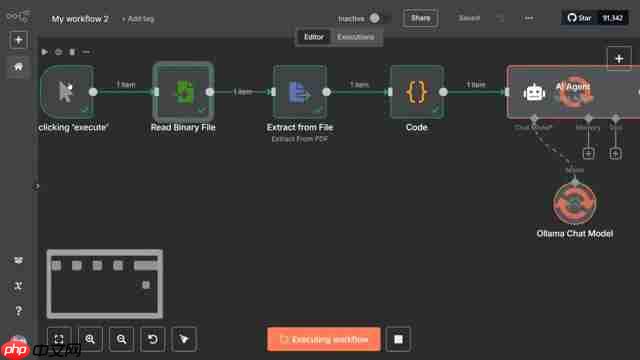Open templates from the left sidebar

(x=18, y=260)
